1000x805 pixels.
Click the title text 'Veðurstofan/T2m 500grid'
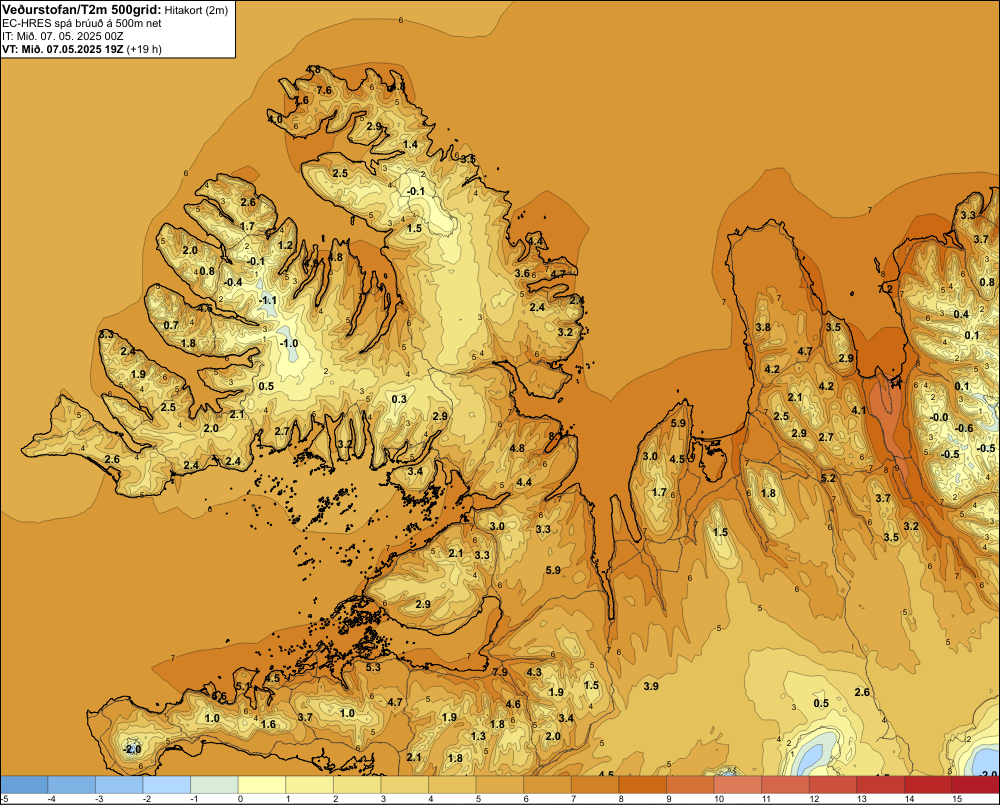(82, 10)
